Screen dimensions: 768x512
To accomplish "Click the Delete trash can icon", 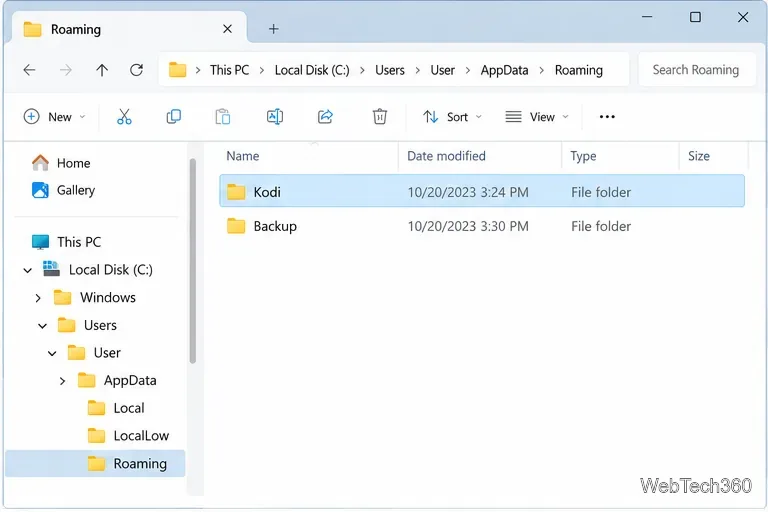I will coord(380,117).
